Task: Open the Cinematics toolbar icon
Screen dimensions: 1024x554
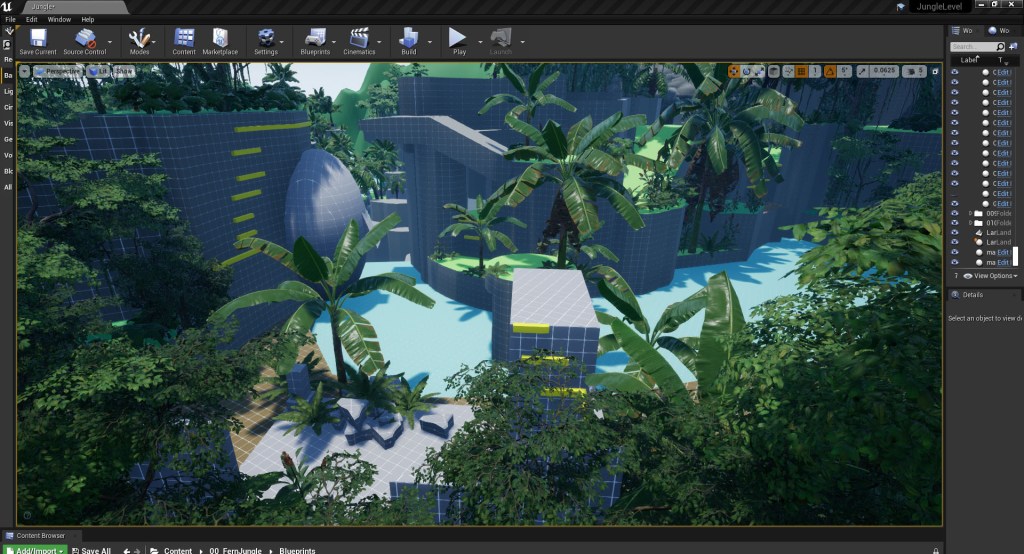Action: [359, 40]
